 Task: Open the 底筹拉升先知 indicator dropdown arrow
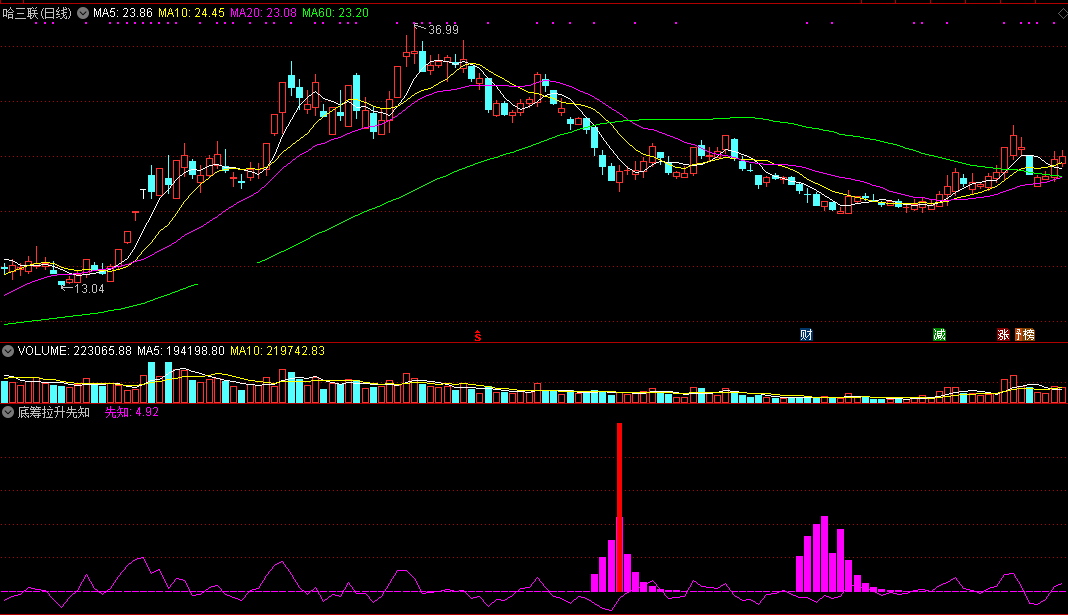click(x=8, y=412)
